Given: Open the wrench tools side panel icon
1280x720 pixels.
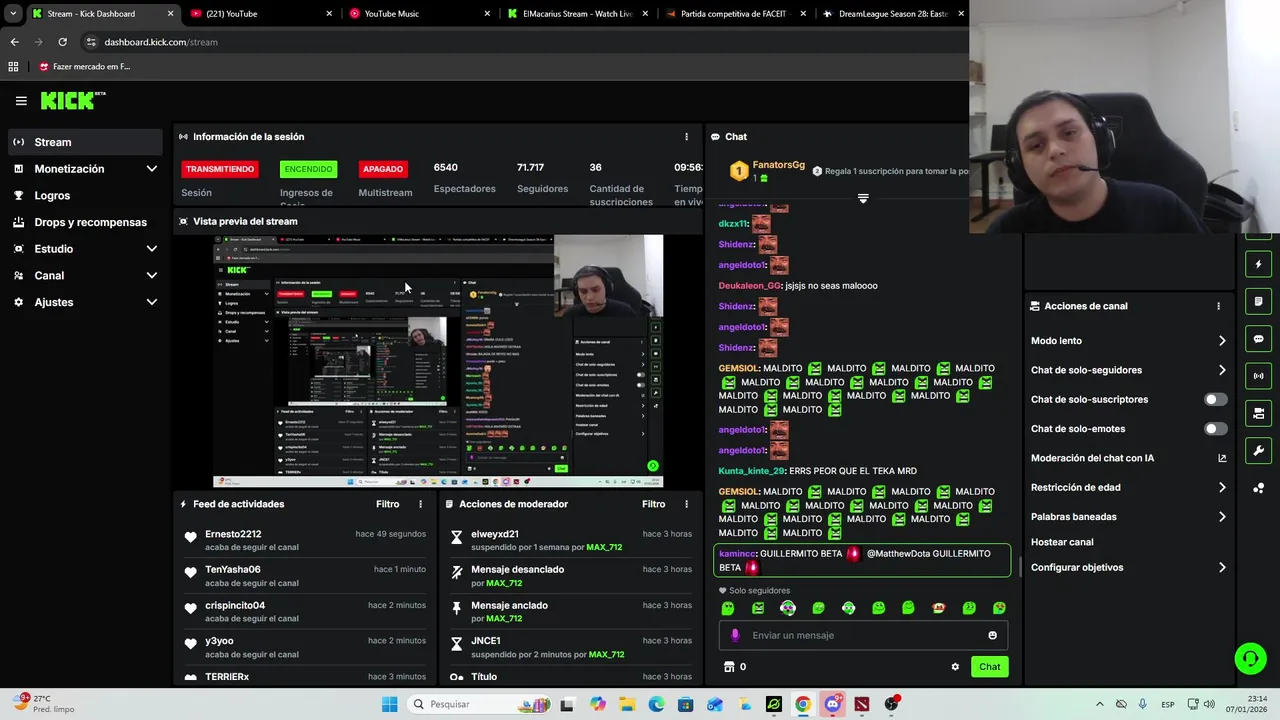Looking at the screenshot, I should pyautogui.click(x=1258, y=450).
